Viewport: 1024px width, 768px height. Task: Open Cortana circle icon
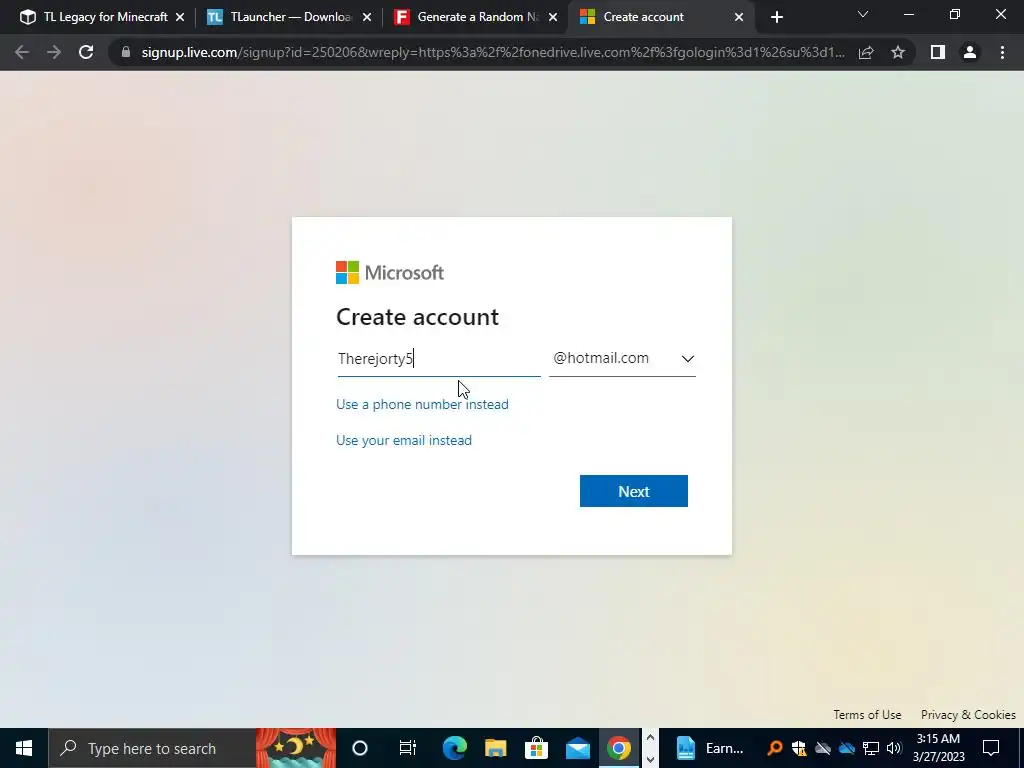[x=360, y=748]
